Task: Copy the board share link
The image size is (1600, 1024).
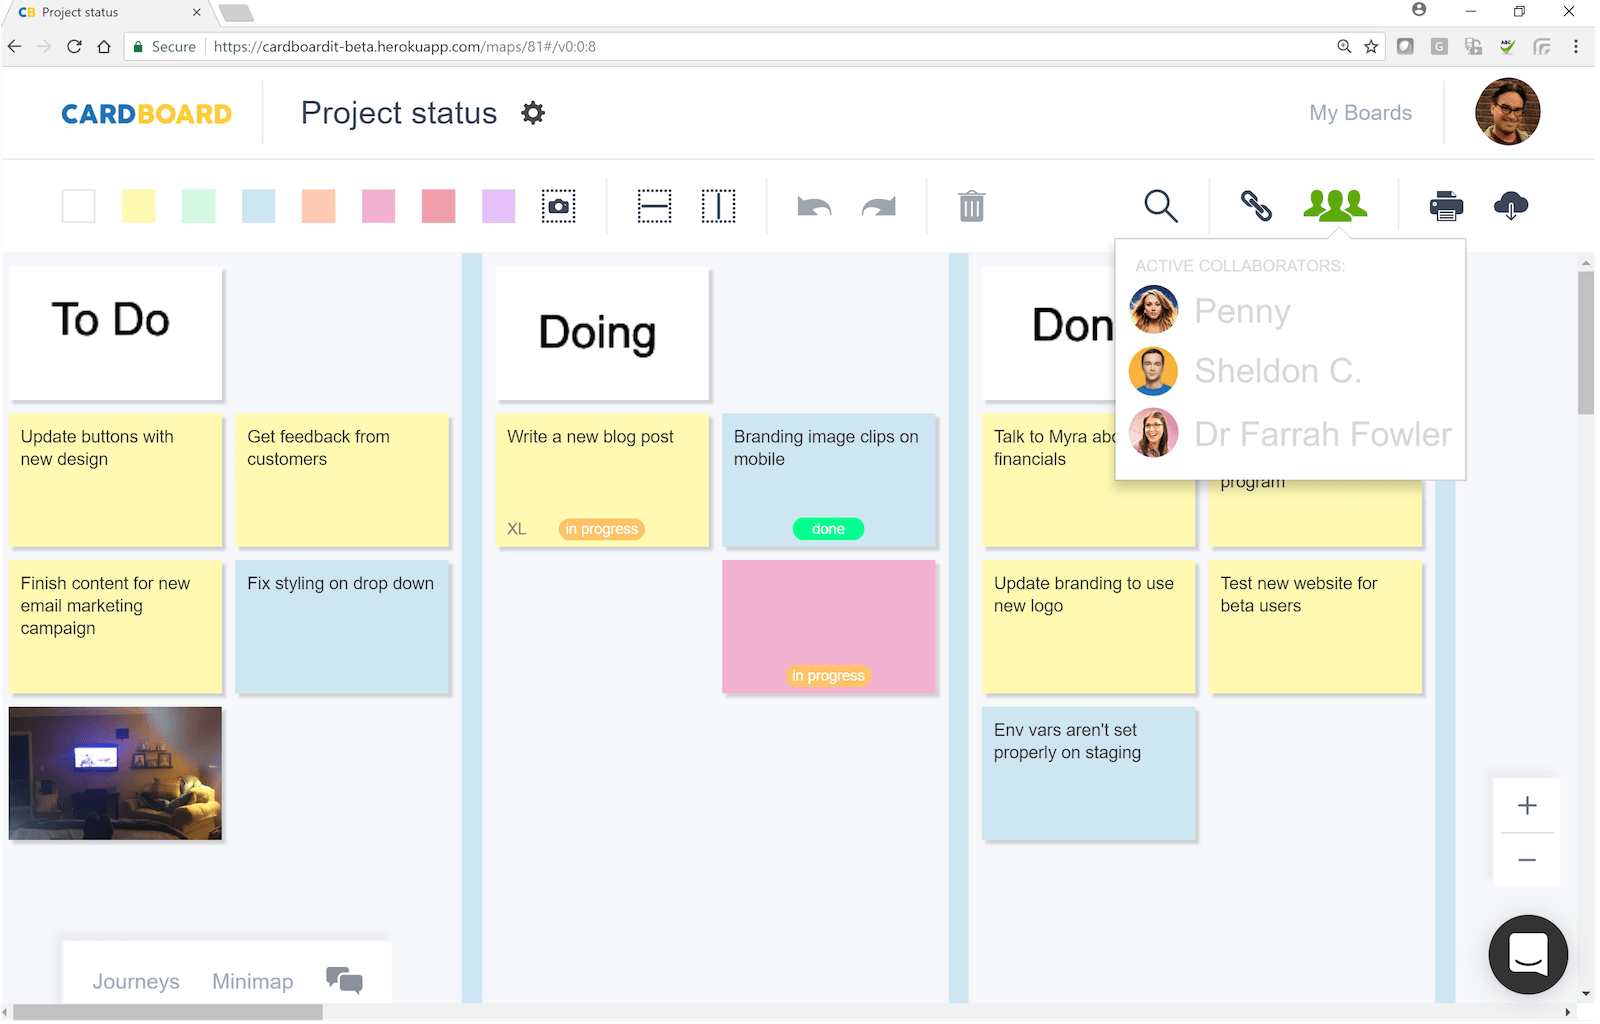Action: (1256, 206)
